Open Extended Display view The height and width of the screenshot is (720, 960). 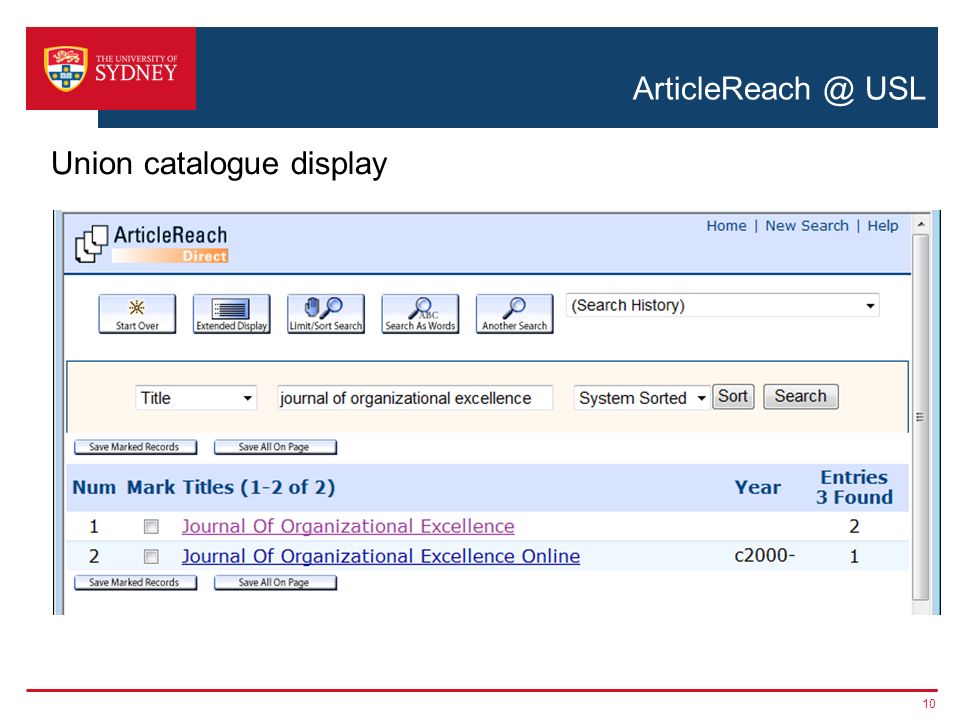pos(231,313)
